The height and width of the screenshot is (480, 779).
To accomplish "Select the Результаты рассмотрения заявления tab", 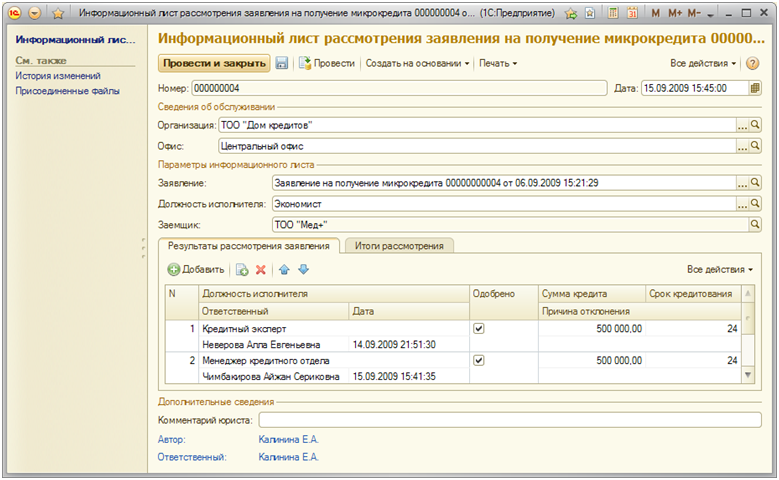I will click(x=248, y=245).
